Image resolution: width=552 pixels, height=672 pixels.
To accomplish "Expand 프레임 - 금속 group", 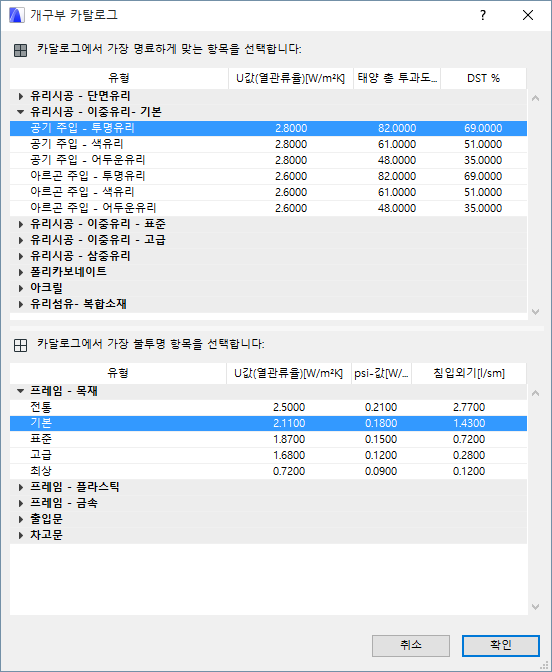I will (21, 503).
